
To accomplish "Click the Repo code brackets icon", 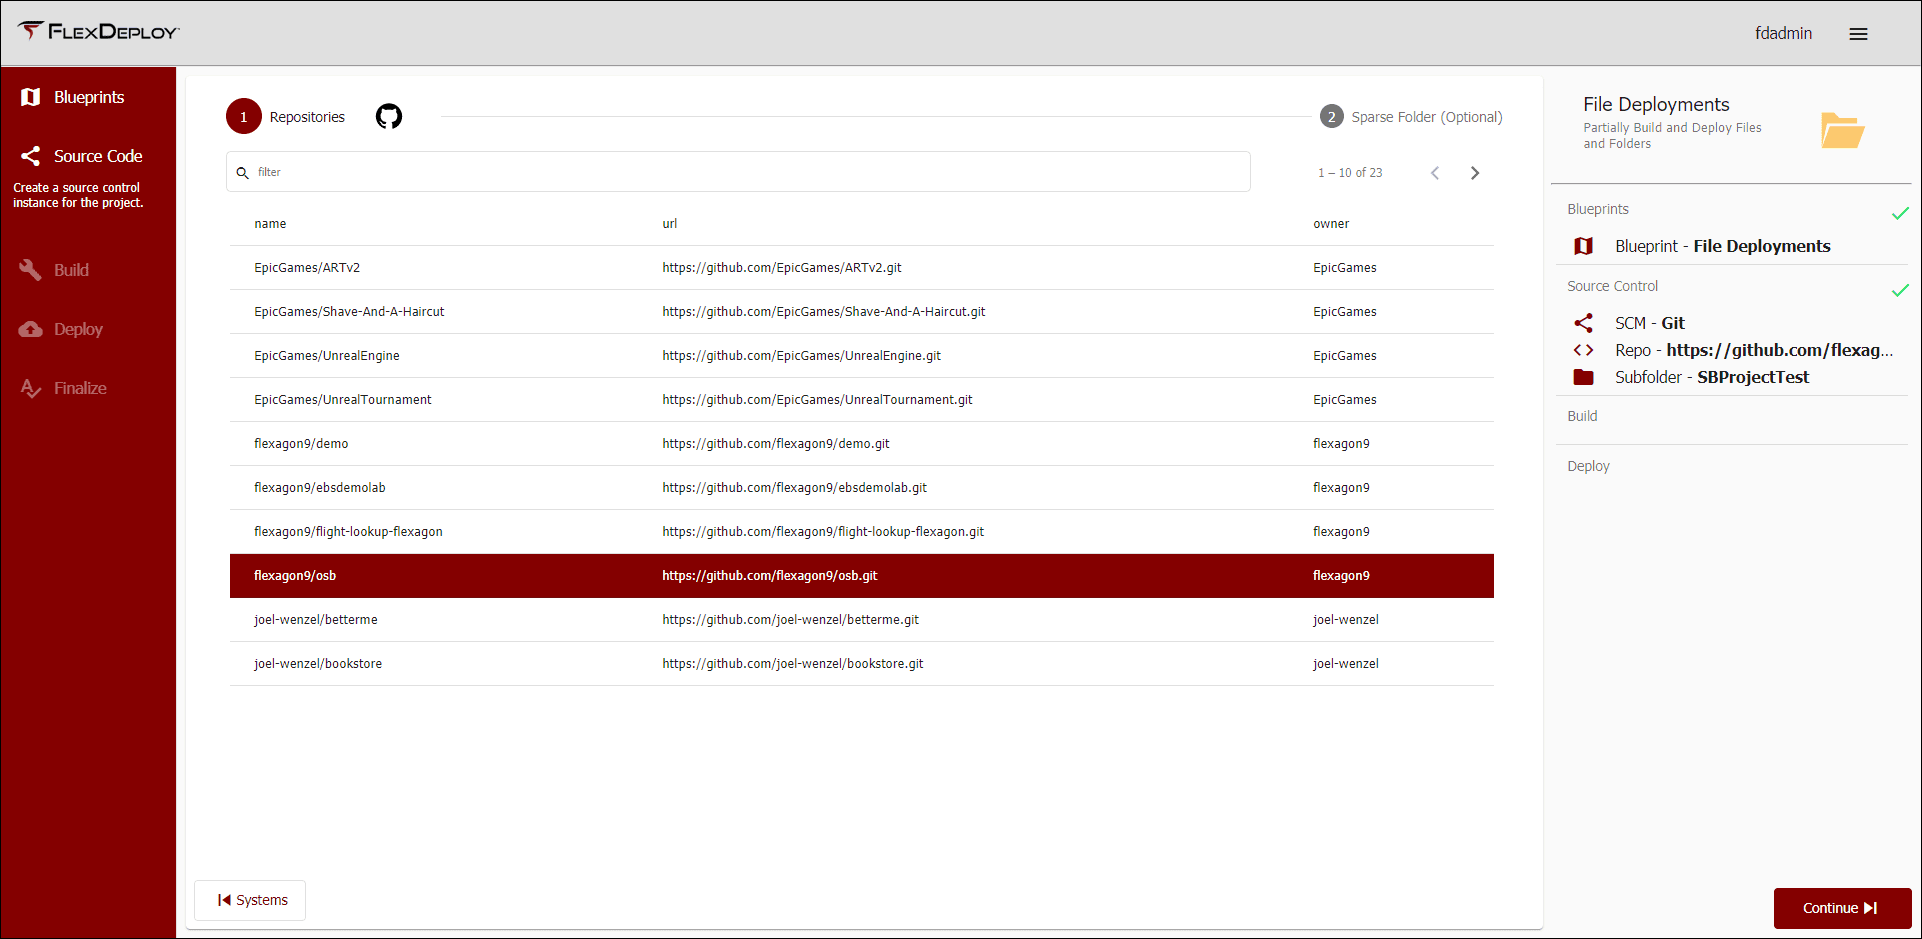I will click(1583, 350).
